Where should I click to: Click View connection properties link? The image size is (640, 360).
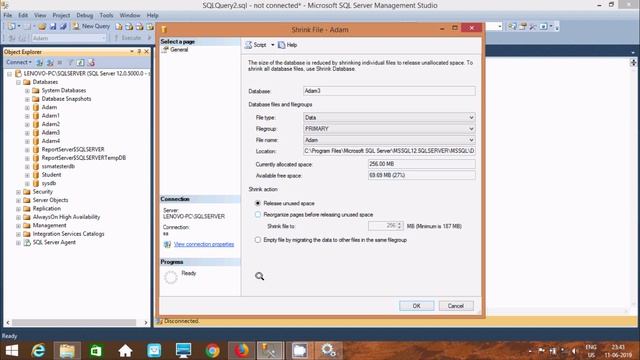tap(204, 244)
